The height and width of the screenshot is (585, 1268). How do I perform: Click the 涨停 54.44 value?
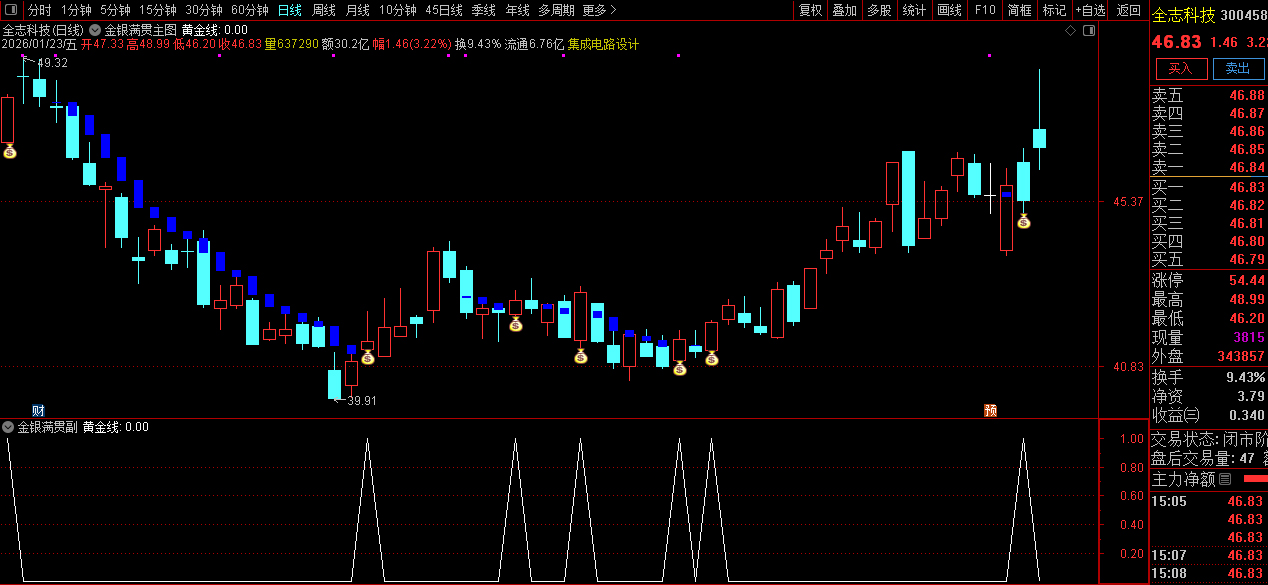click(1247, 280)
